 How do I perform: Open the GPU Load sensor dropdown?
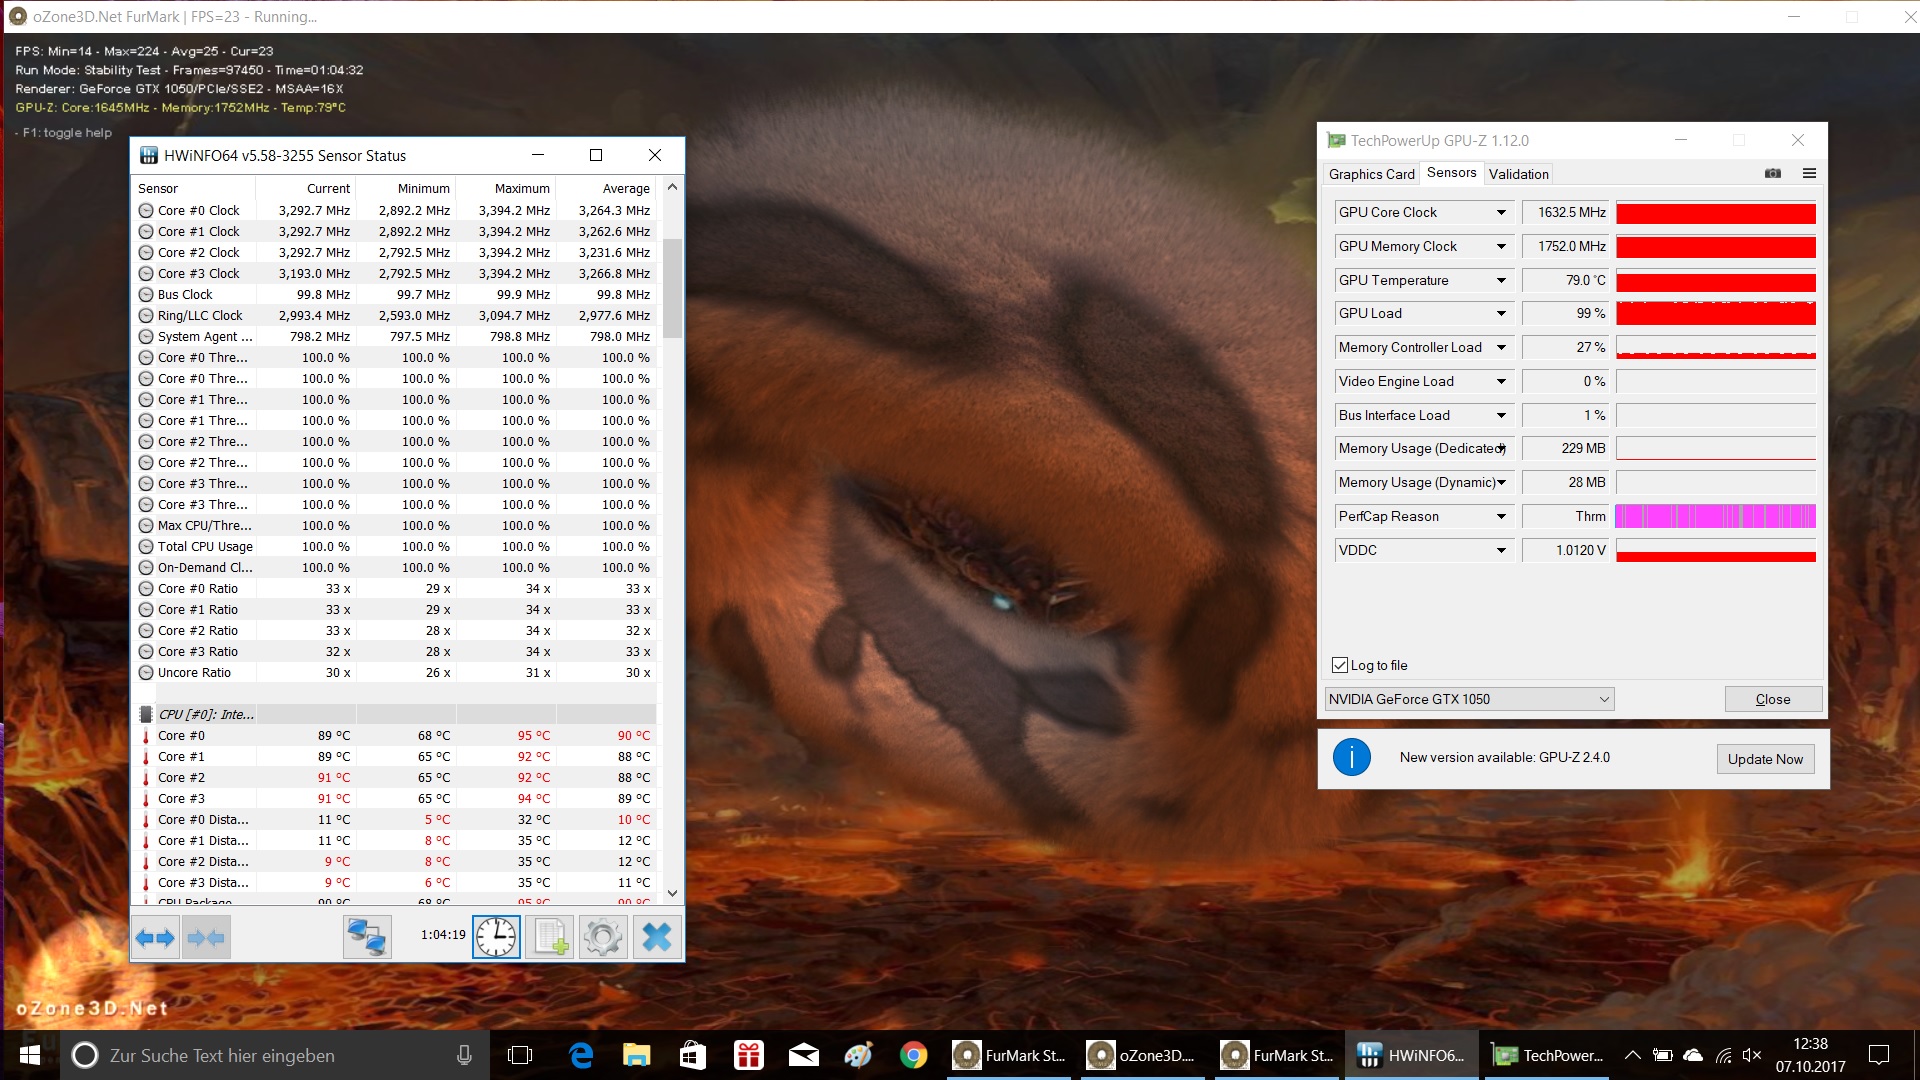pyautogui.click(x=1501, y=313)
